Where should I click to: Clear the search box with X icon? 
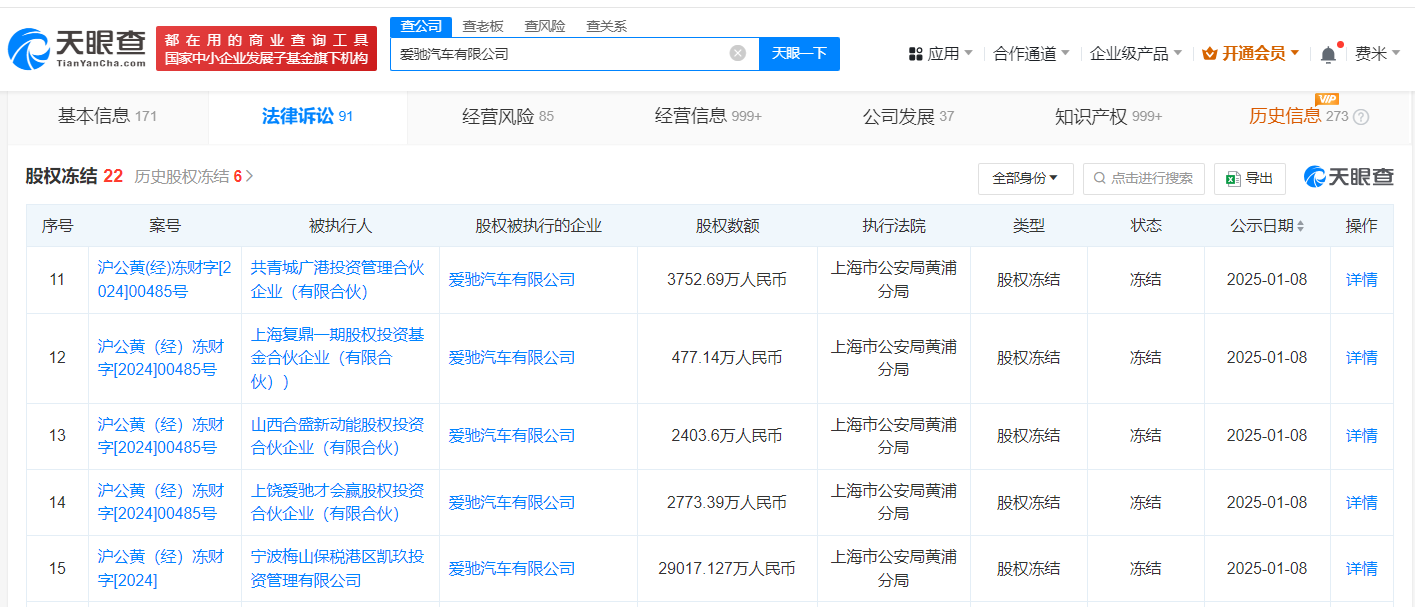(x=738, y=53)
